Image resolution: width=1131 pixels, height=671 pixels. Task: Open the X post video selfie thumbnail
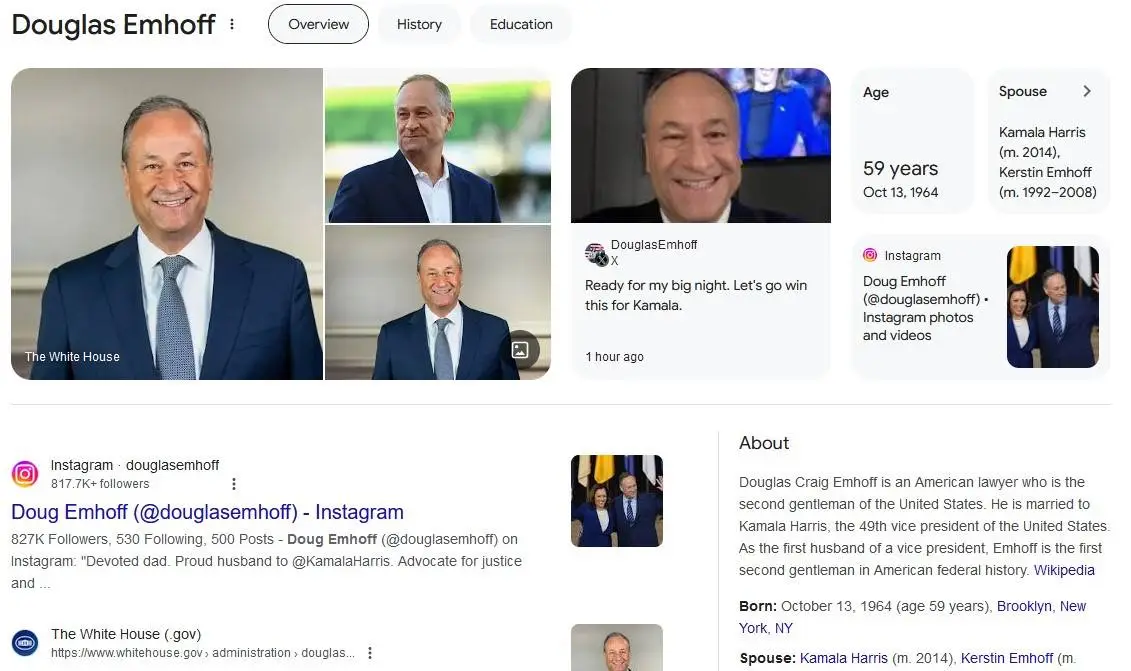700,145
